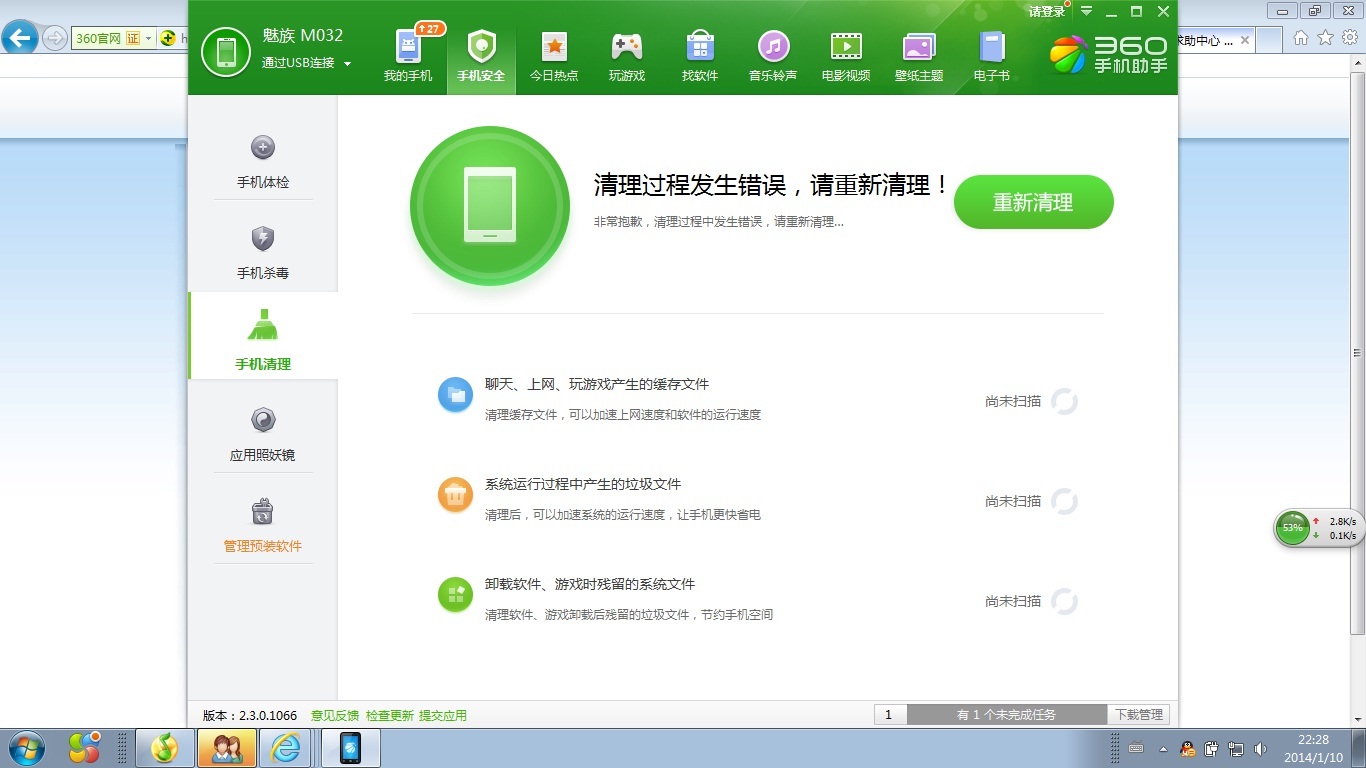Screen dimensions: 1366x768
Task: Click the unfinished tasks progress bar
Action: click(1006, 715)
